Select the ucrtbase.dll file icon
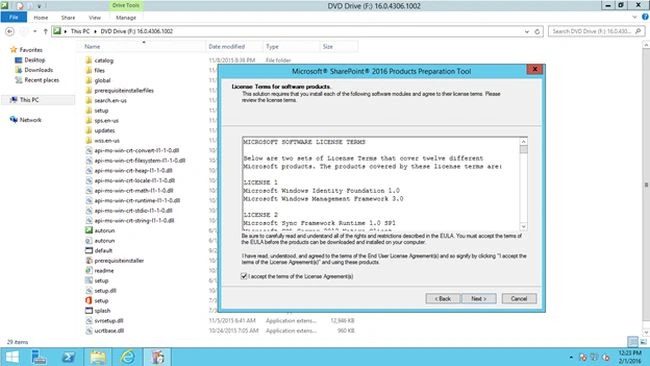This screenshot has height=366, width=650. tap(89, 330)
